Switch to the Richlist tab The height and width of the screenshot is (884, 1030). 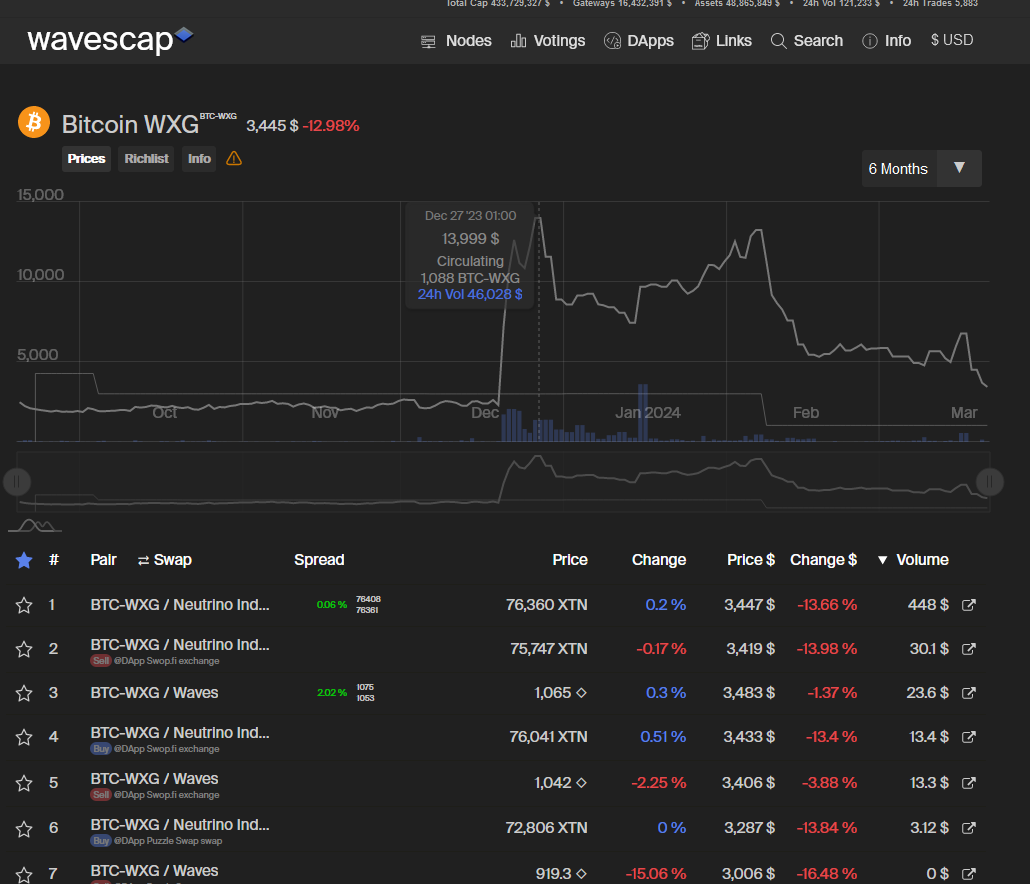[146, 159]
